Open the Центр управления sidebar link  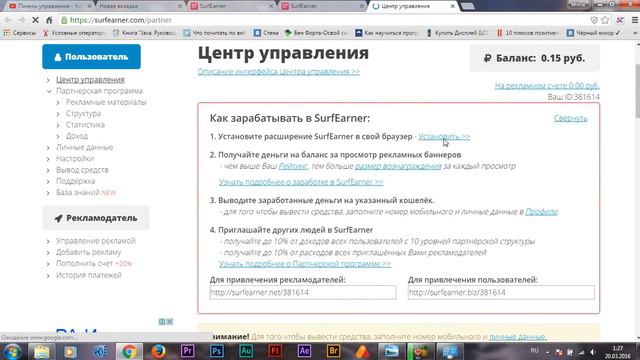(x=90, y=80)
